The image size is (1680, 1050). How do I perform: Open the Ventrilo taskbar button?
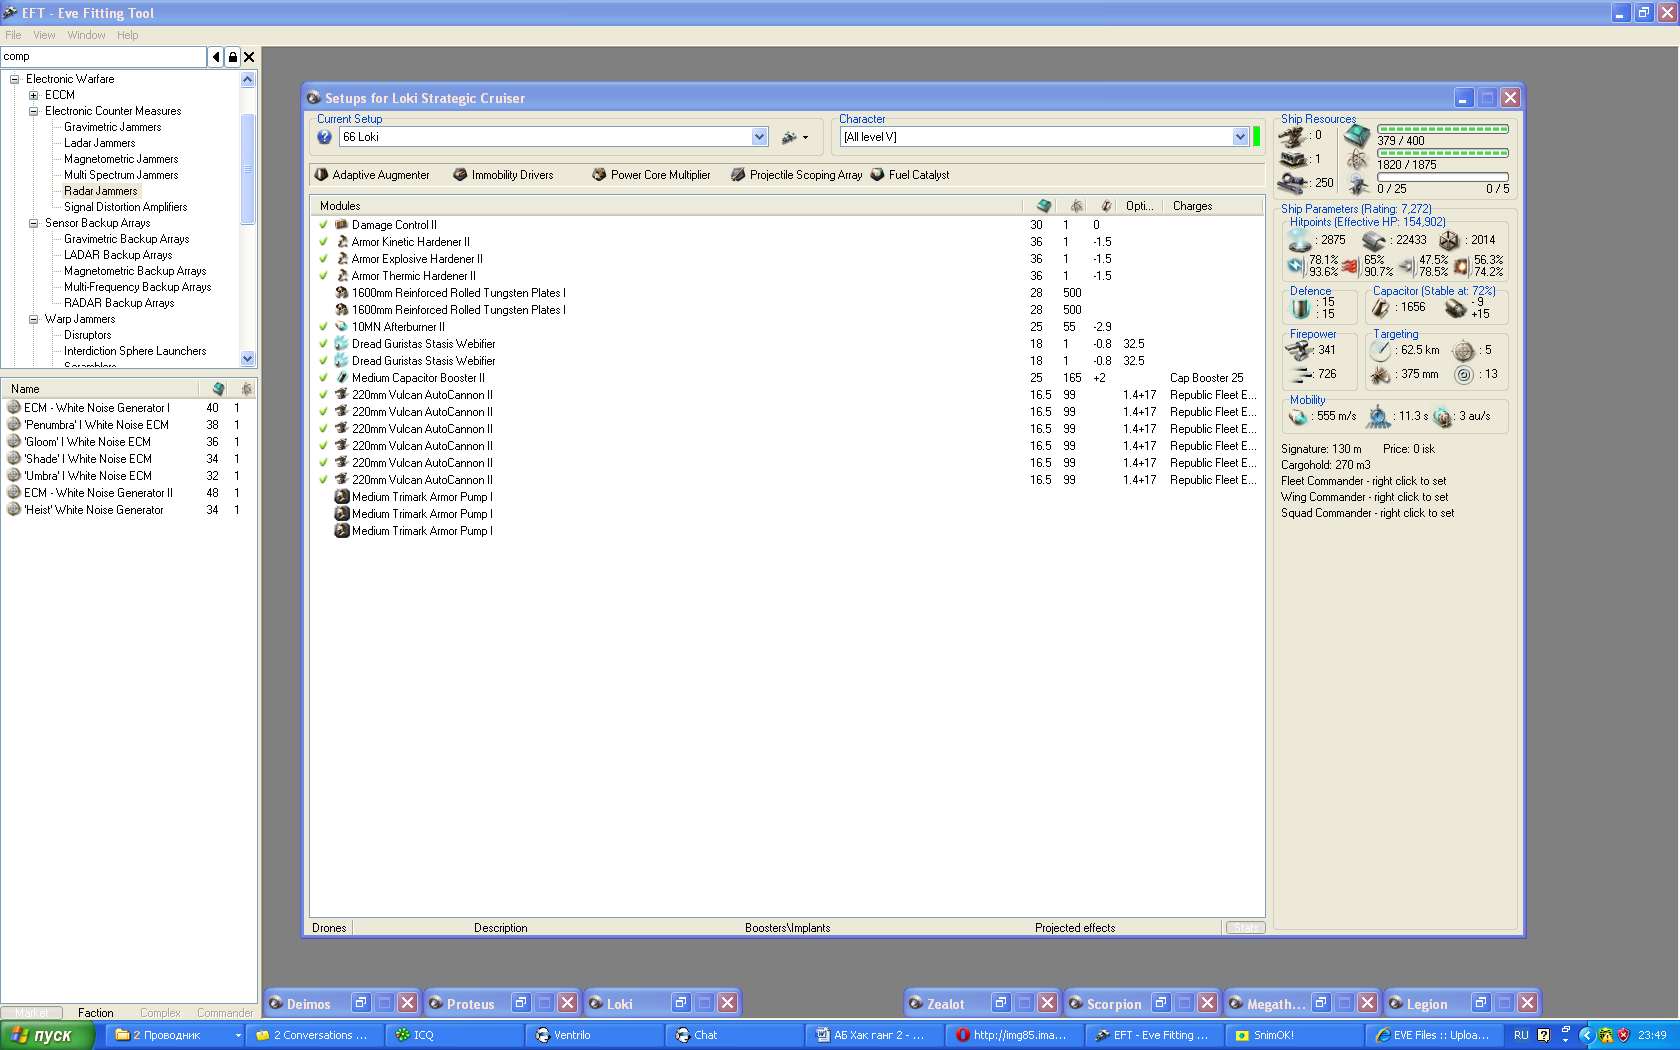pyautogui.click(x=597, y=1035)
